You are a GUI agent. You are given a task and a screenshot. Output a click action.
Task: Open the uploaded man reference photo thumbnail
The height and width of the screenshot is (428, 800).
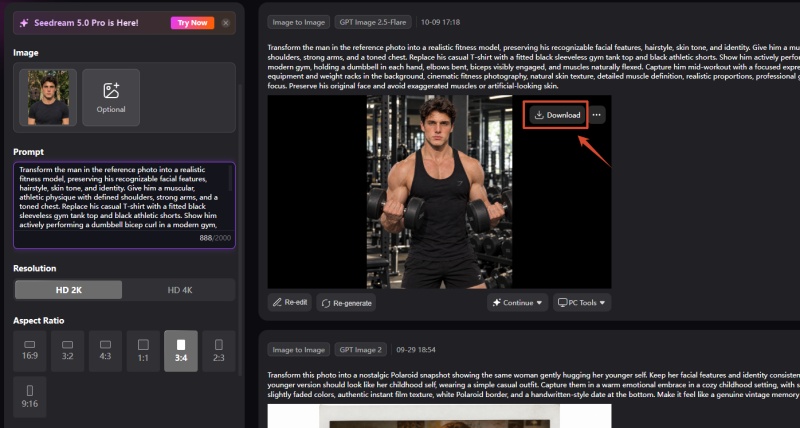click(48, 97)
